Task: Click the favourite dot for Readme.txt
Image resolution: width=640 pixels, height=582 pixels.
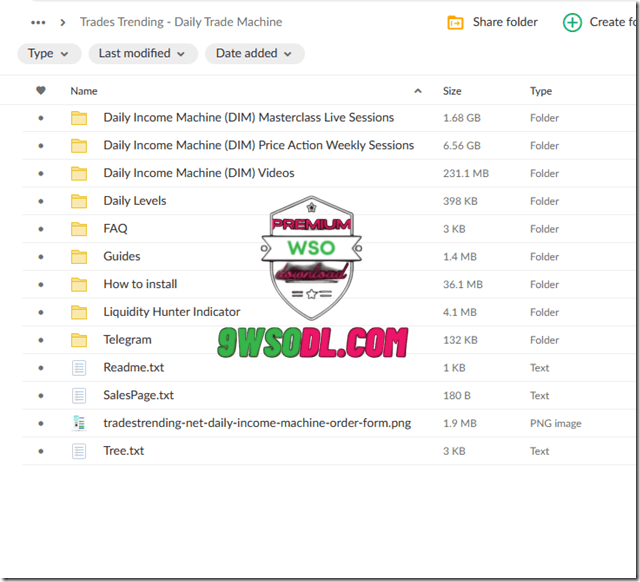Action: point(41,368)
